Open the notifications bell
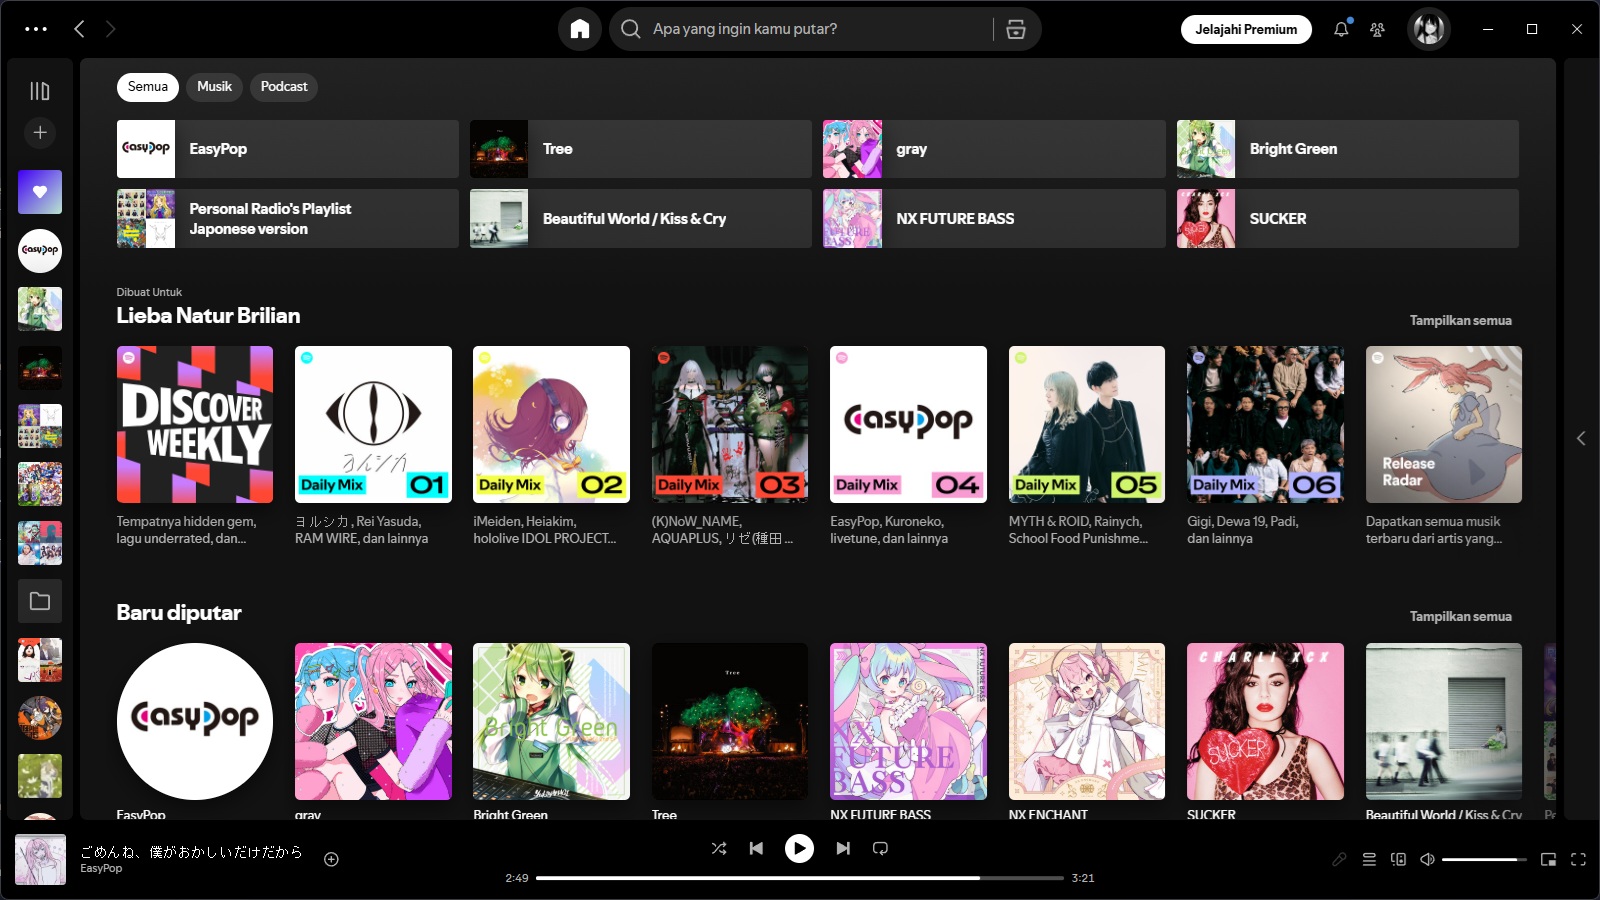The height and width of the screenshot is (900, 1600). click(x=1341, y=29)
